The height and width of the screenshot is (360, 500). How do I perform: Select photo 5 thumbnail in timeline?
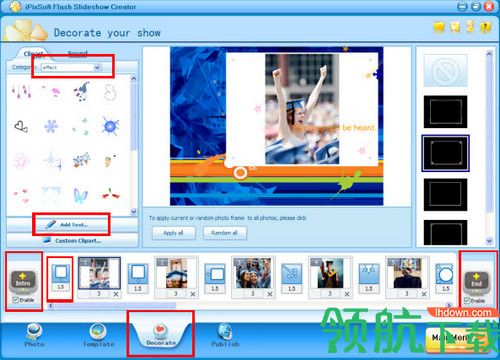point(407,273)
